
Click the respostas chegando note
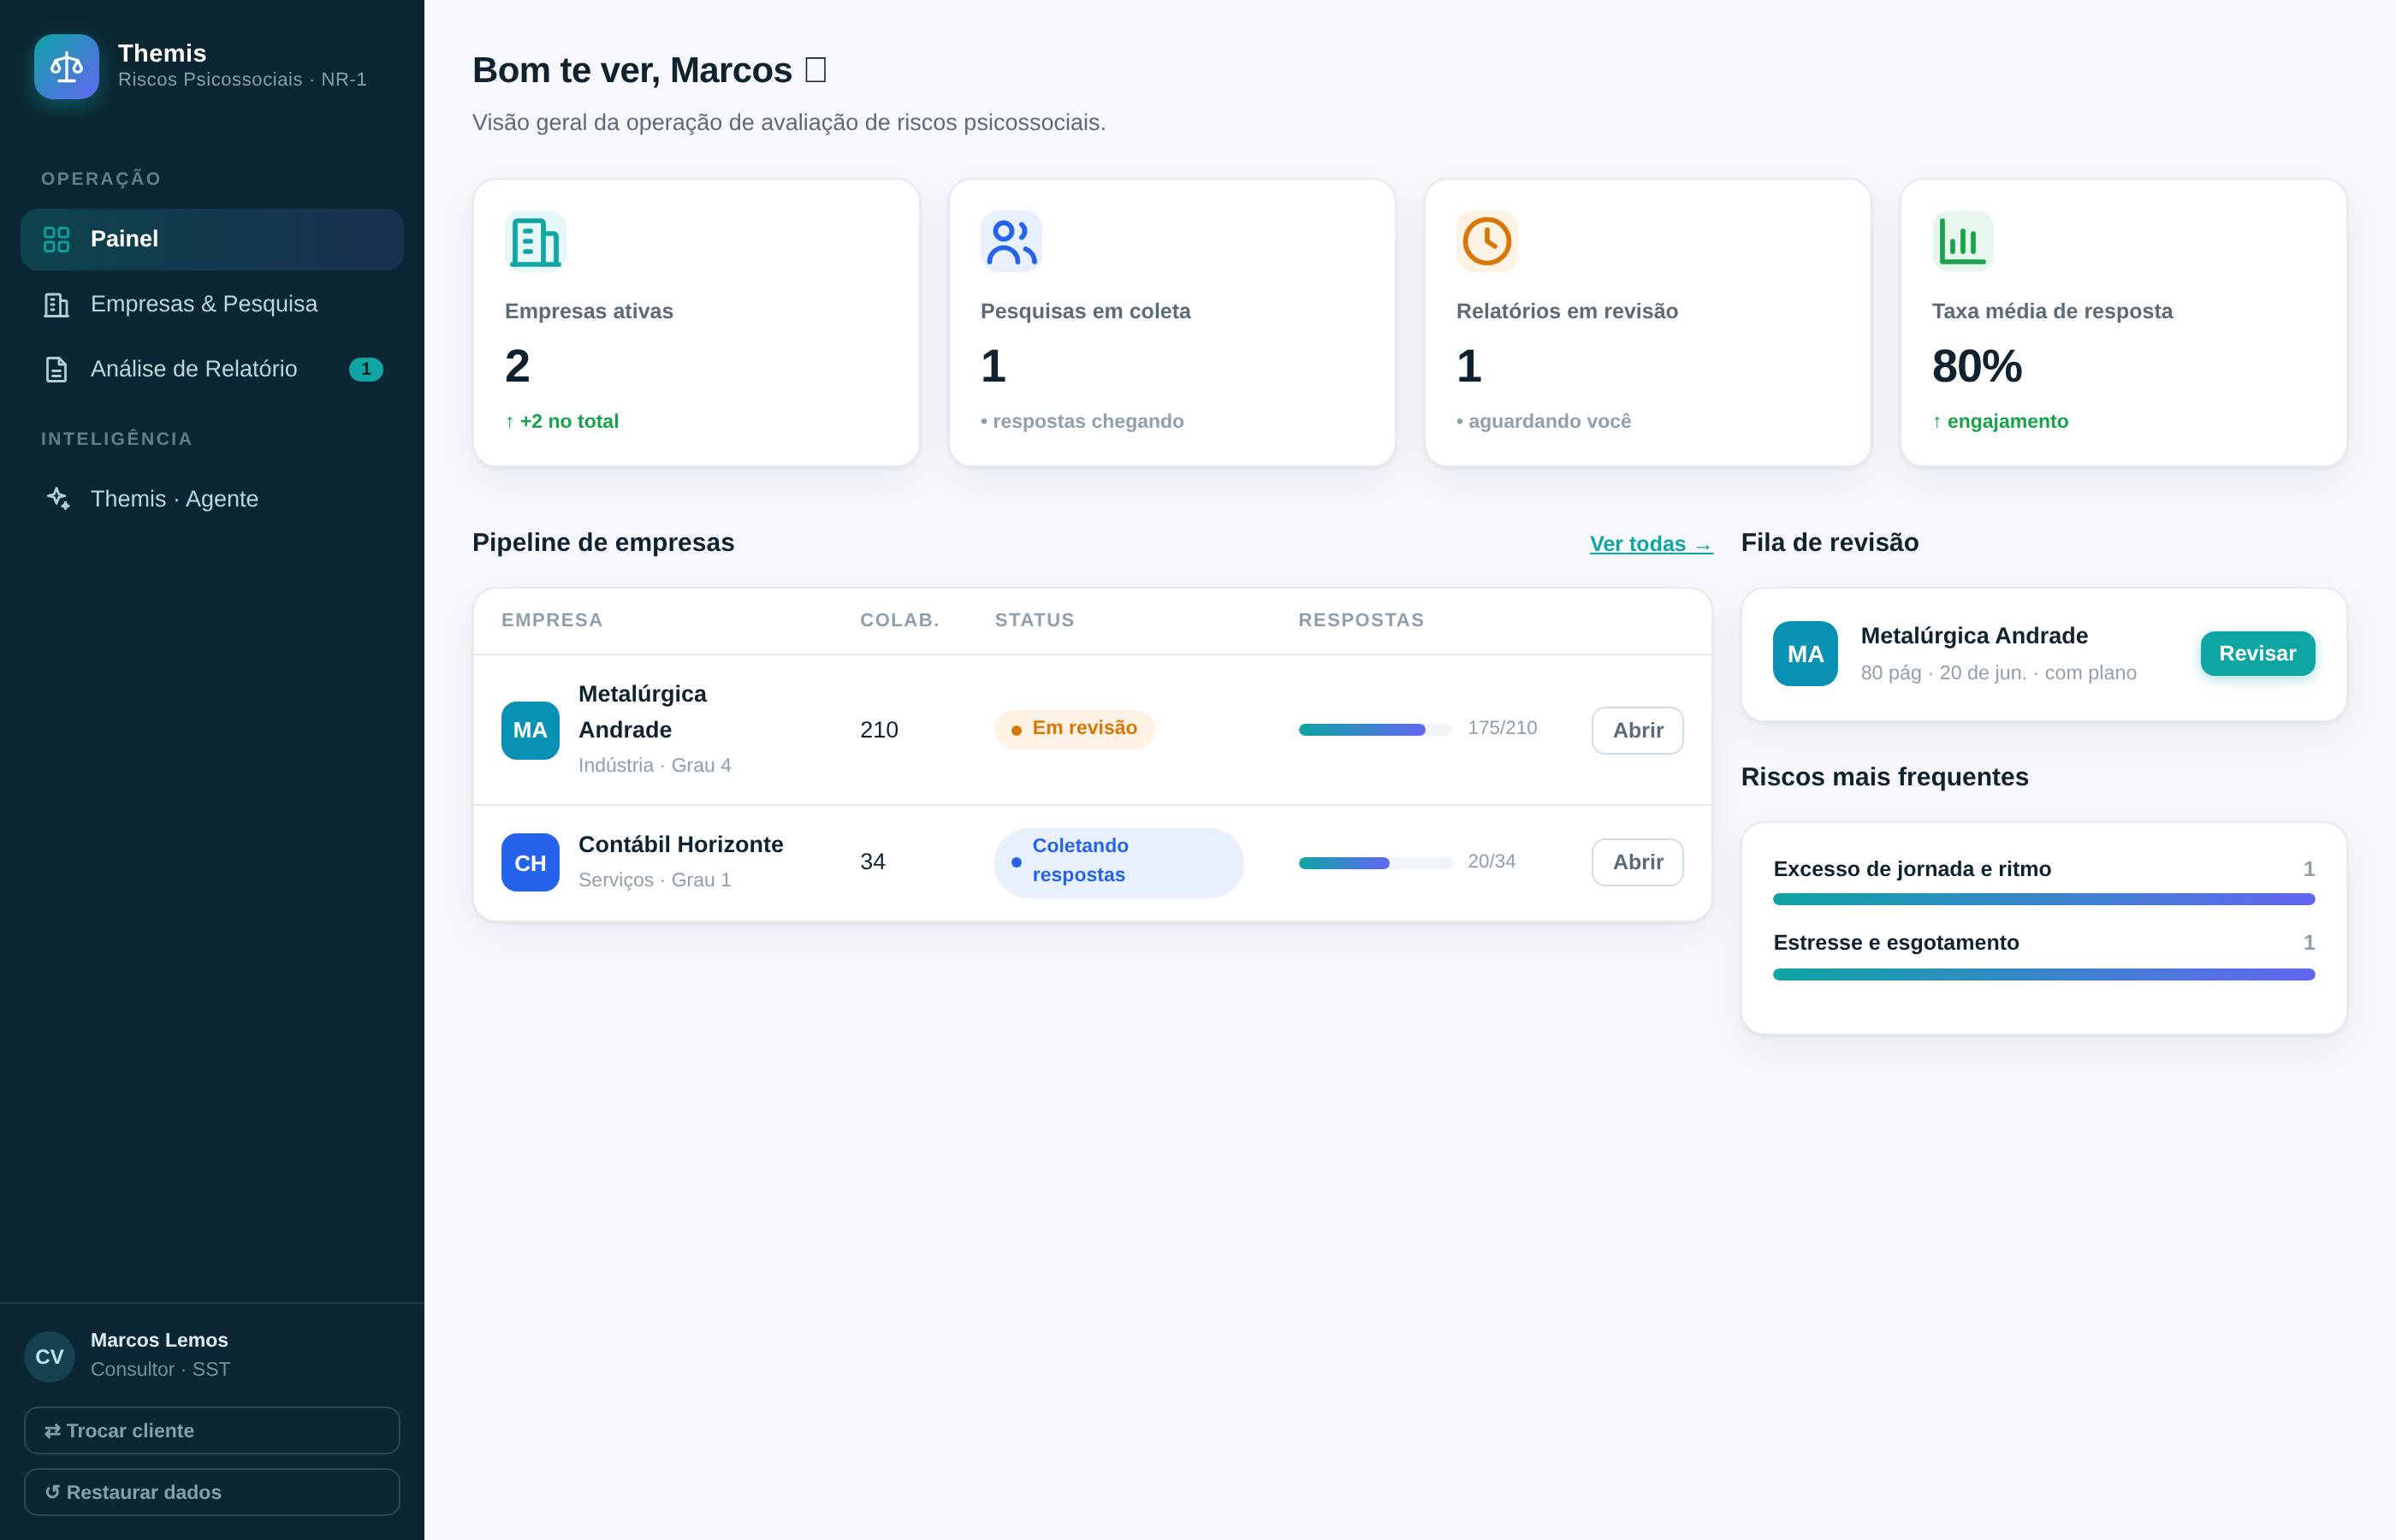pos(1082,421)
